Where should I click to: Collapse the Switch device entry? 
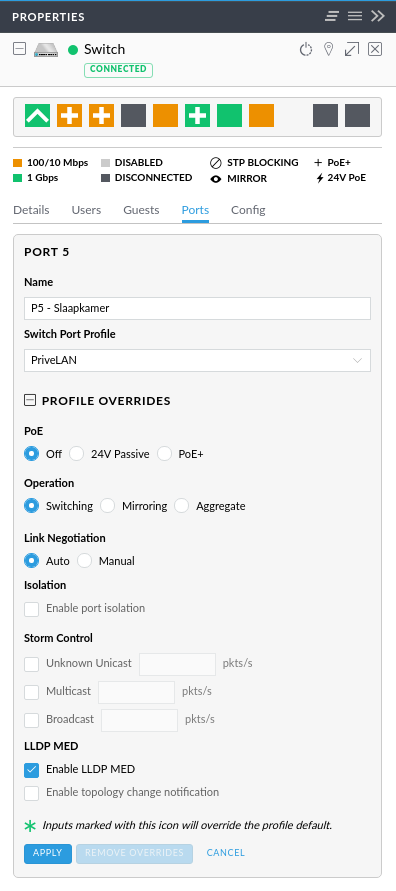pos(19,49)
